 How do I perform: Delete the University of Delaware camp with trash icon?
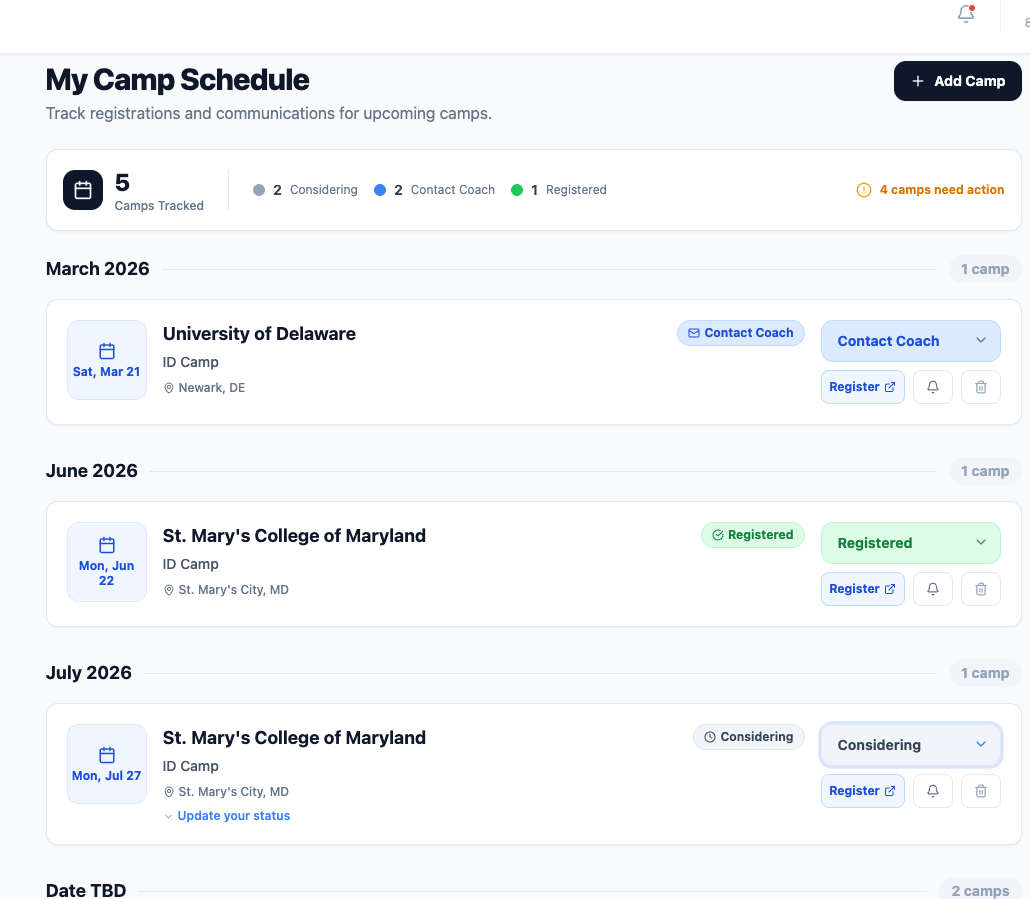980,386
